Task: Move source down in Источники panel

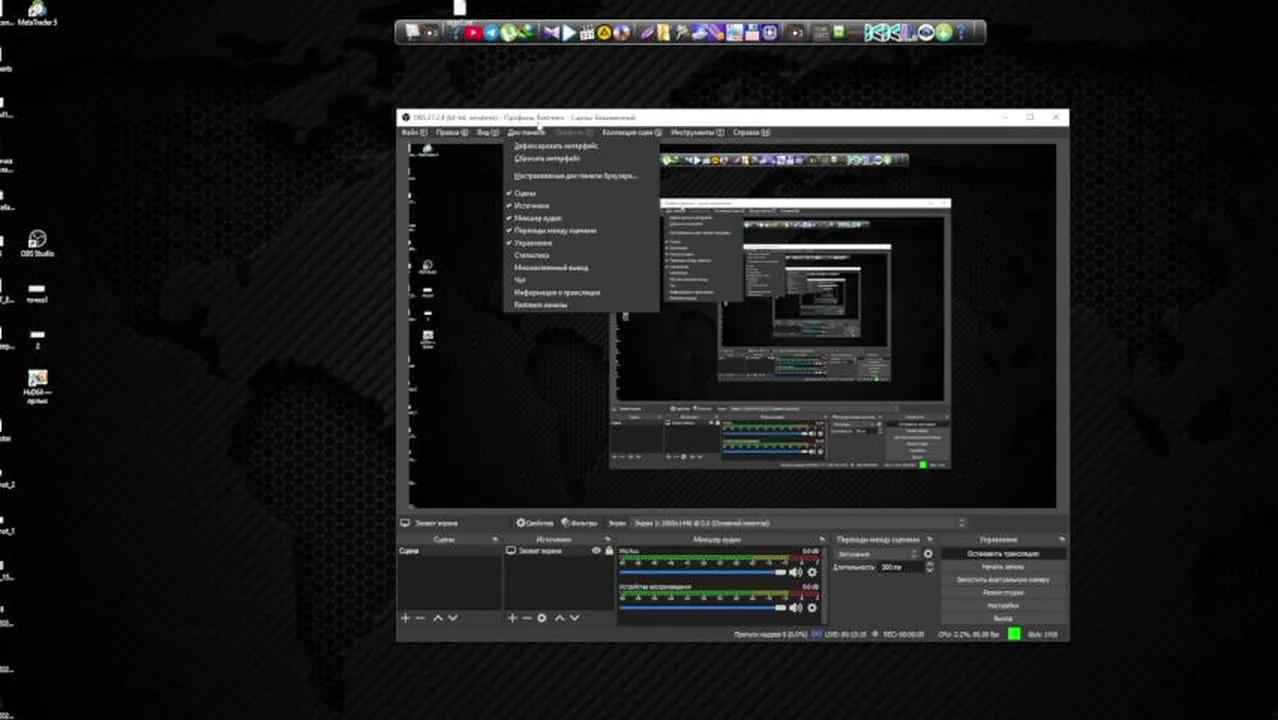Action: click(574, 618)
